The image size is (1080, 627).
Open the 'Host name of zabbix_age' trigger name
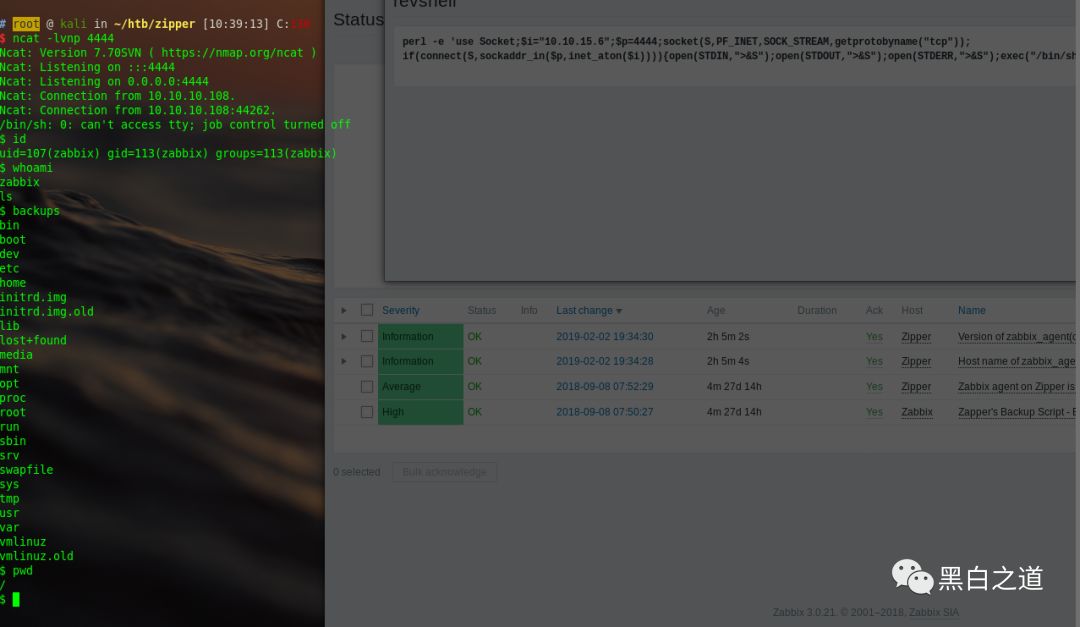click(1016, 361)
